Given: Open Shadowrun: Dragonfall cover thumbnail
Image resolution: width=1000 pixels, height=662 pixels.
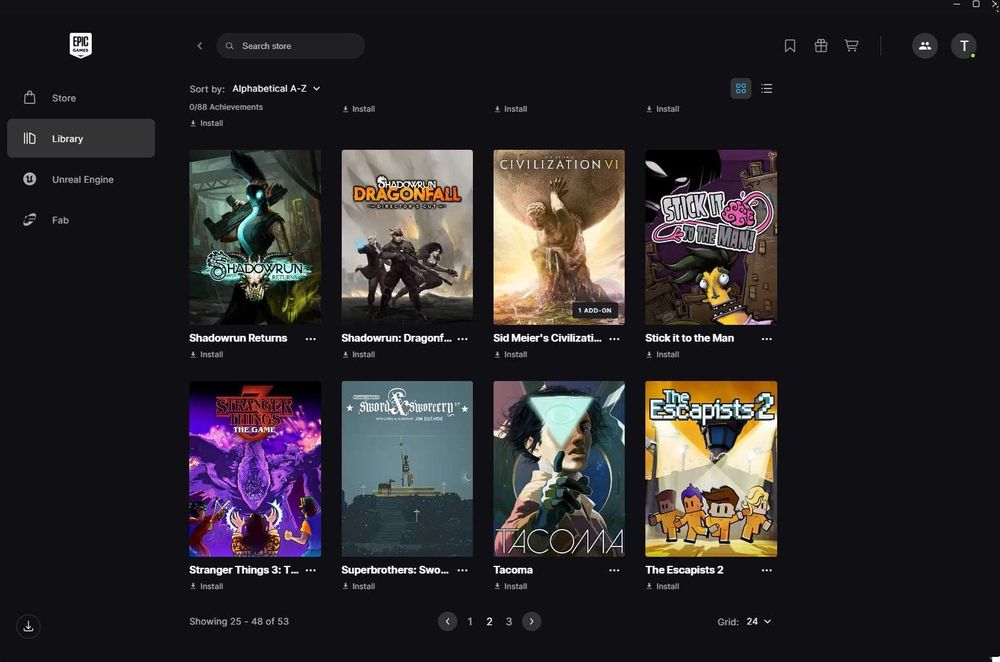Looking at the screenshot, I should click(x=407, y=237).
